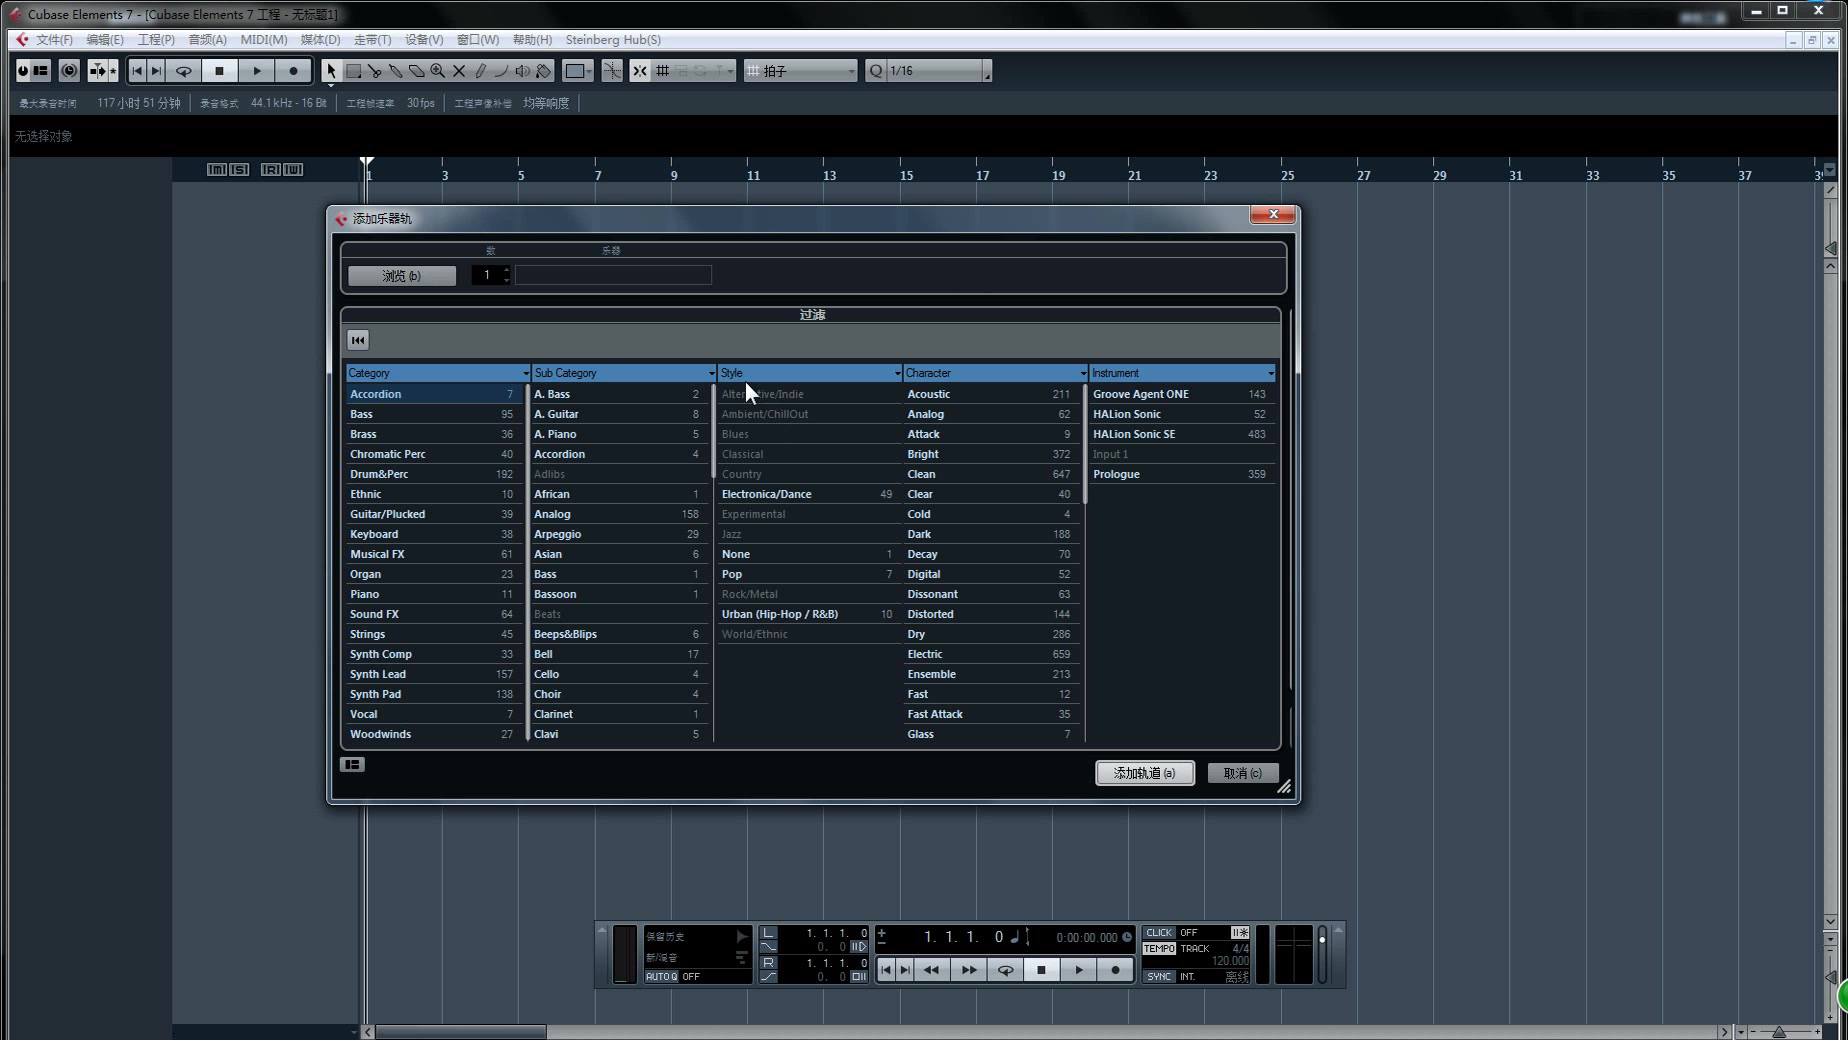Reset the filter with the rewind icon
The width and height of the screenshot is (1848, 1040).
[x=358, y=340]
